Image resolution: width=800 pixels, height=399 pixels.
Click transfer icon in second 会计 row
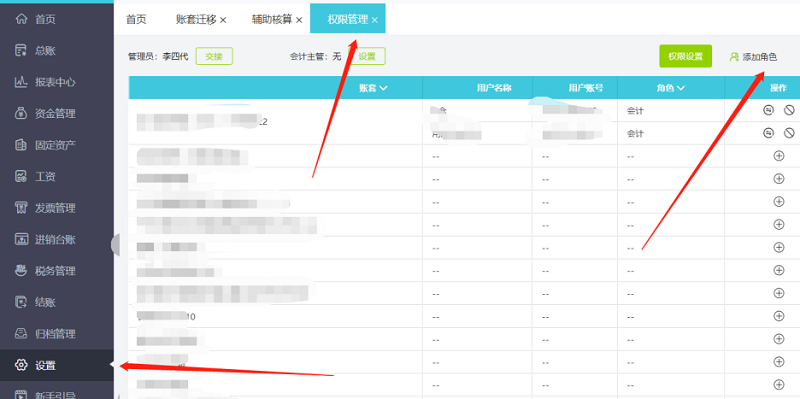(x=768, y=133)
